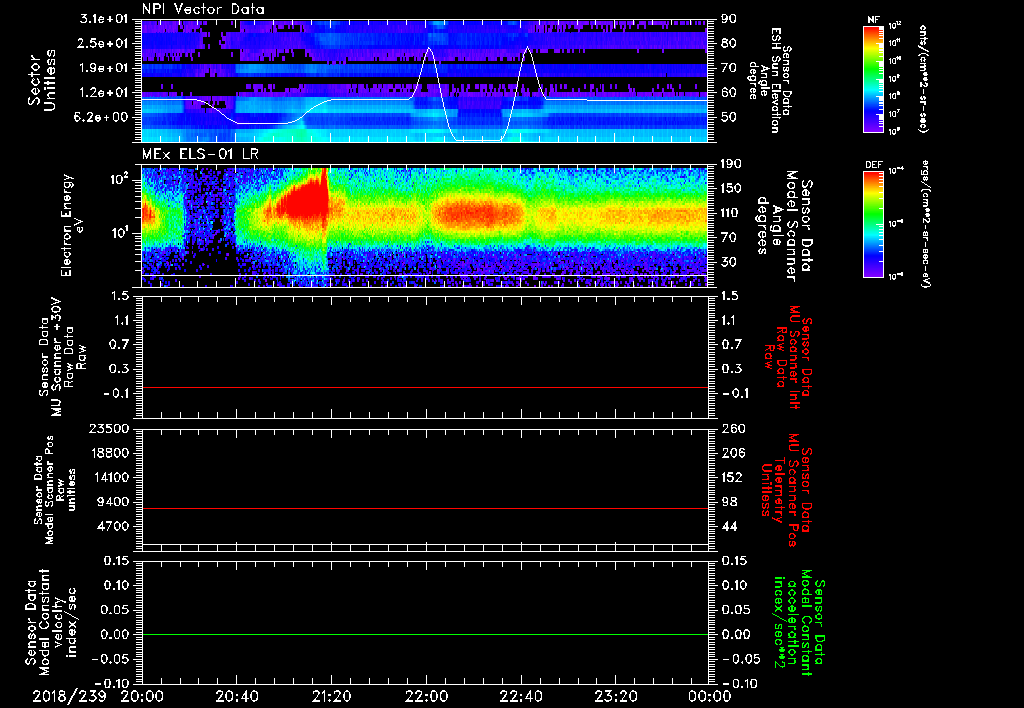Click the 23500 scanner position axis value
This screenshot has height=708, width=1024.
tap(108, 428)
